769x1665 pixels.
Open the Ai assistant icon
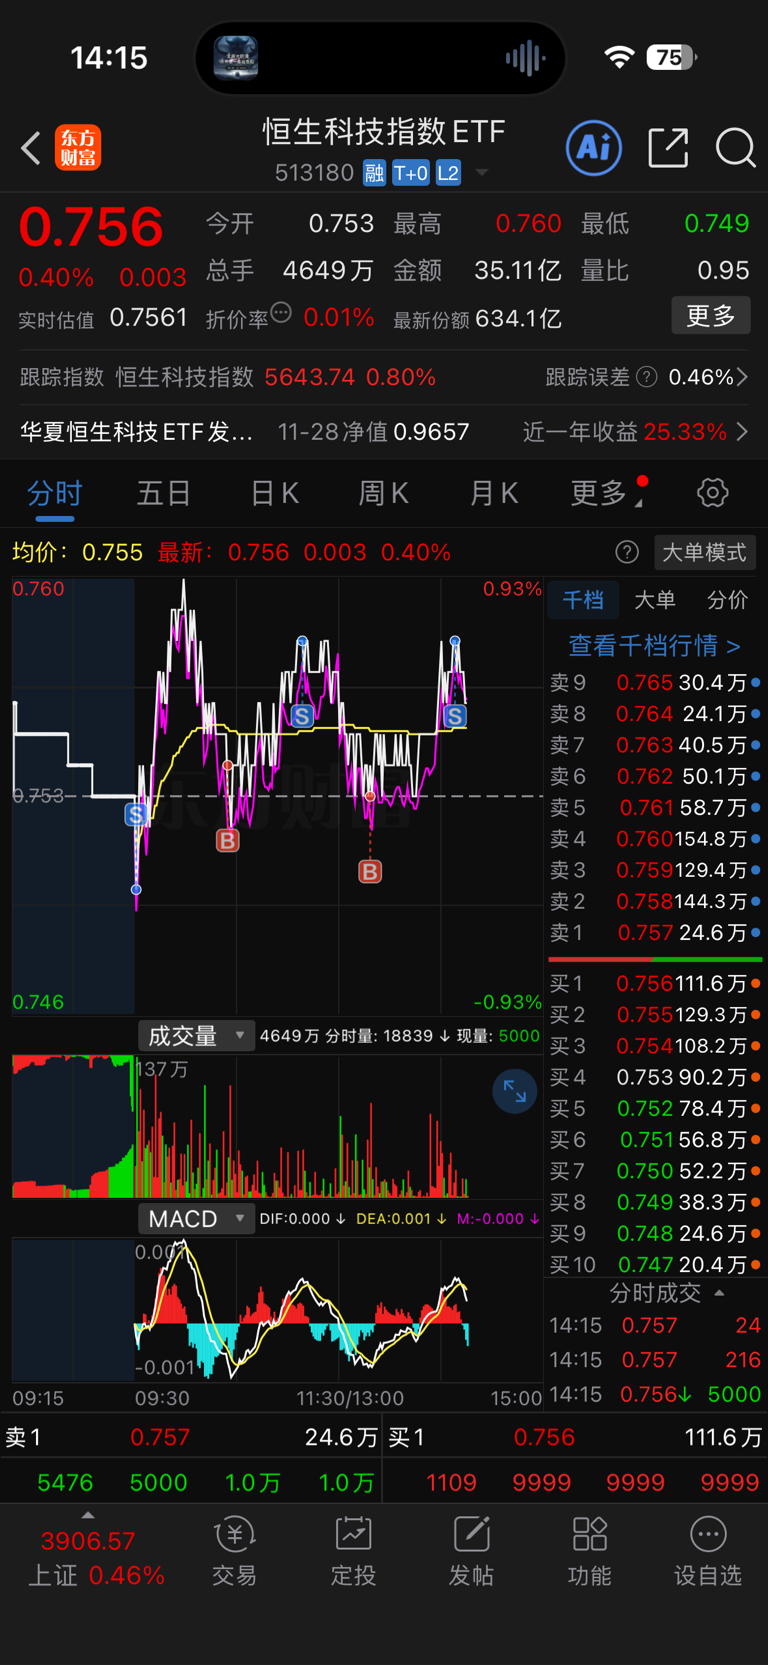594,148
